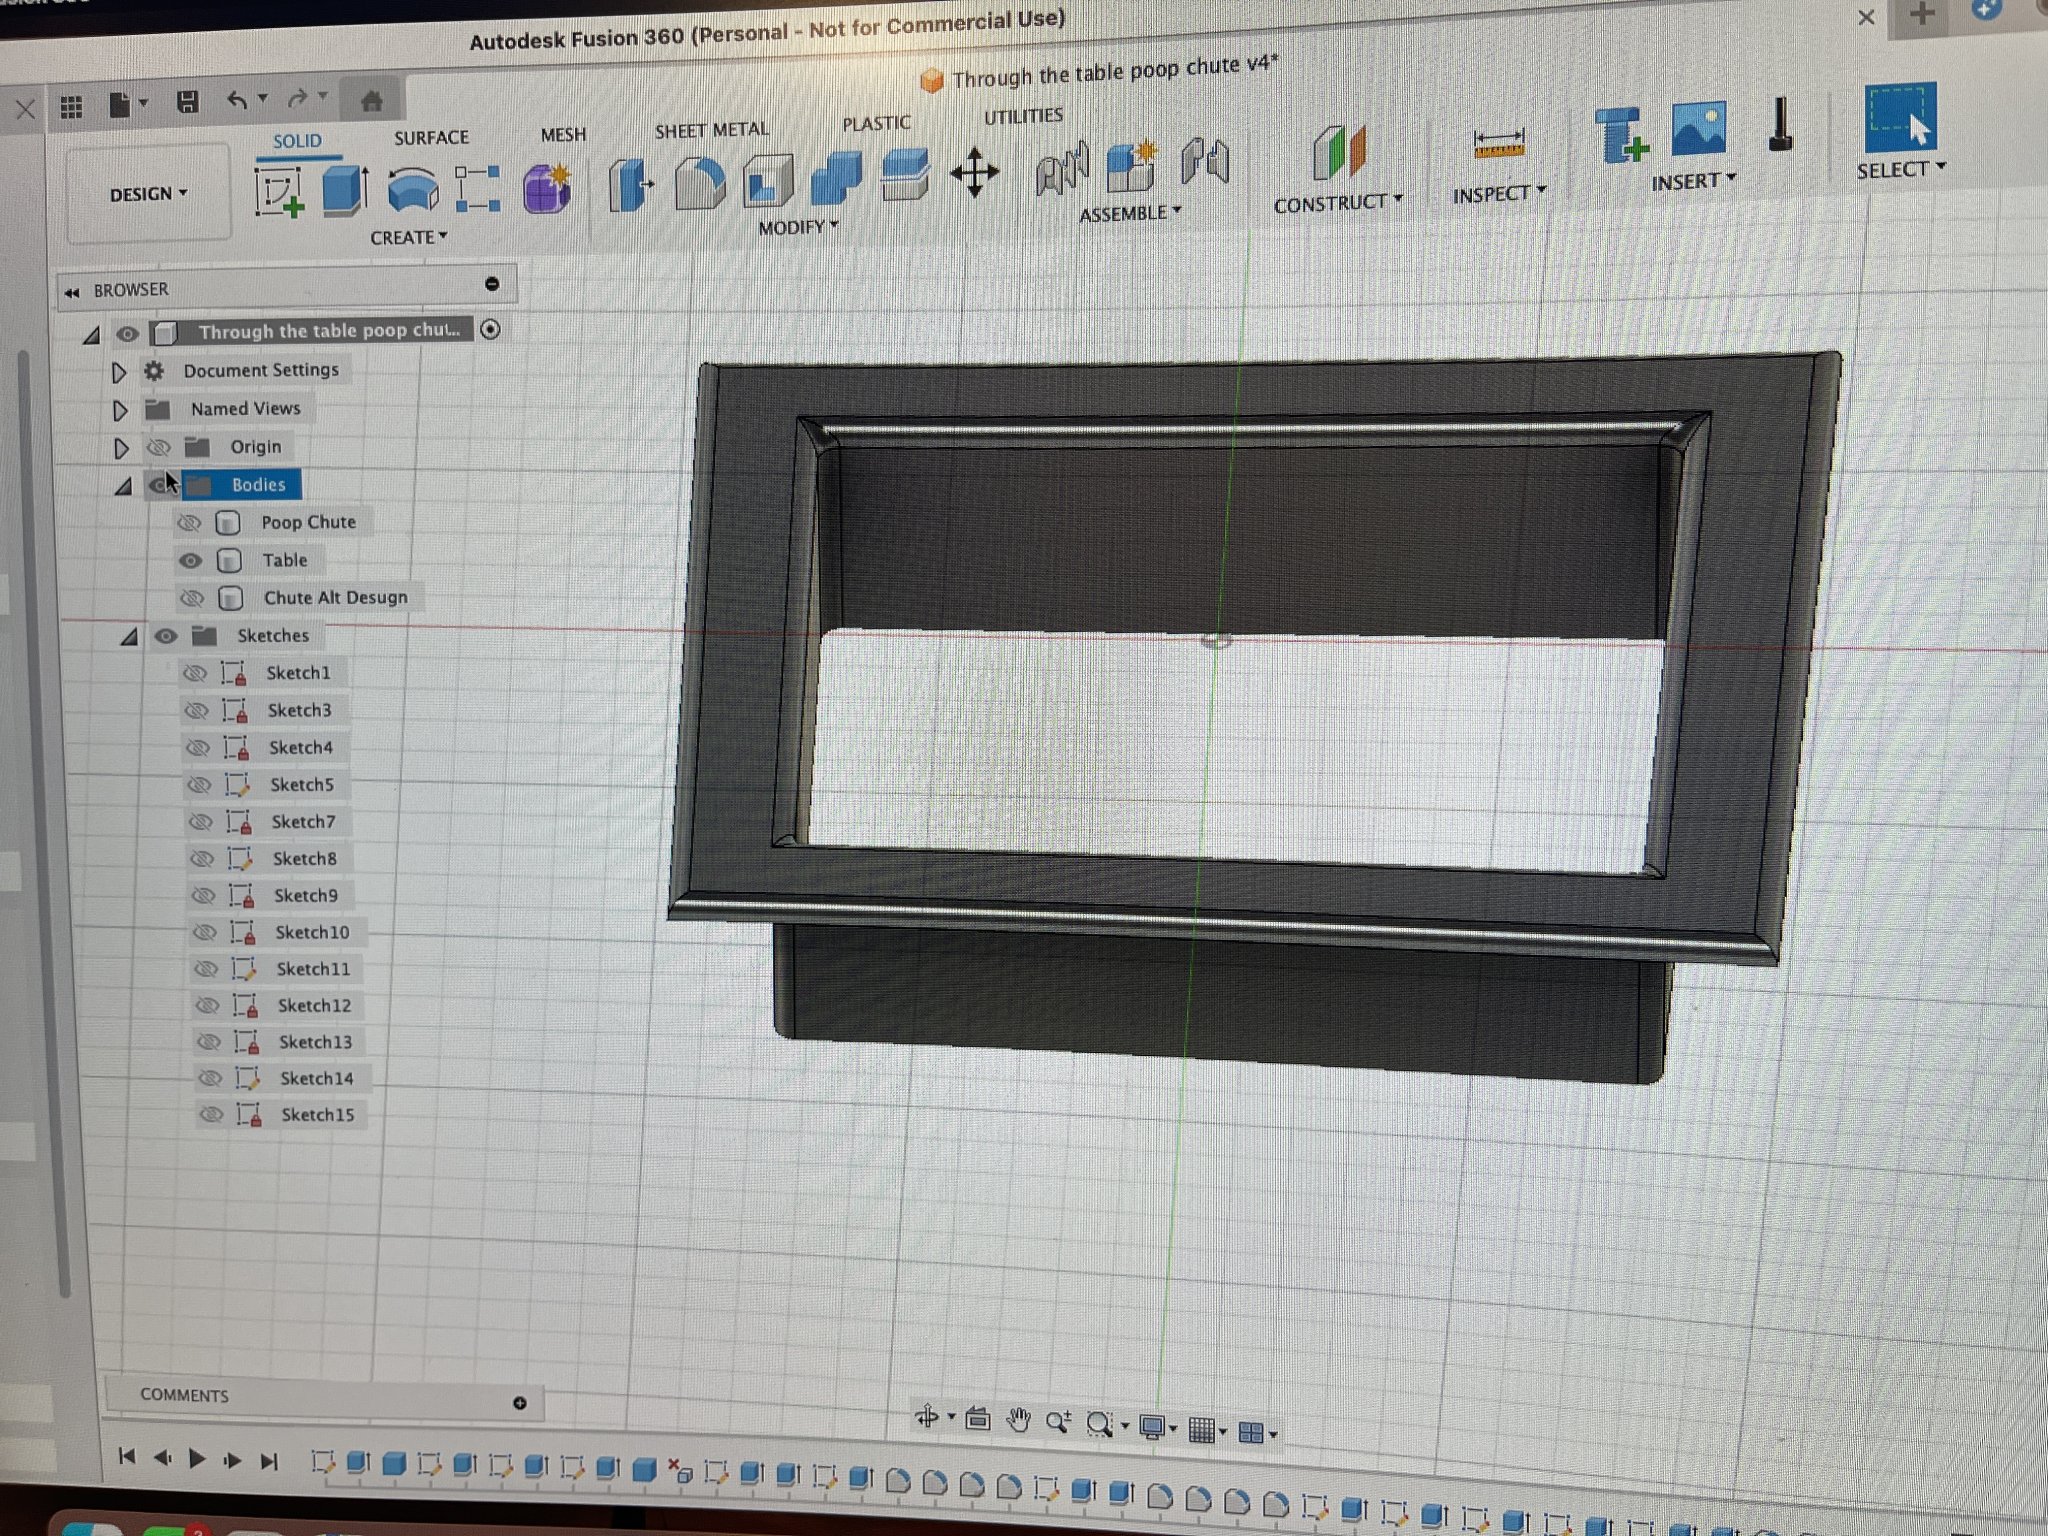
Task: Collapse the Sketches folder
Action: point(129,637)
